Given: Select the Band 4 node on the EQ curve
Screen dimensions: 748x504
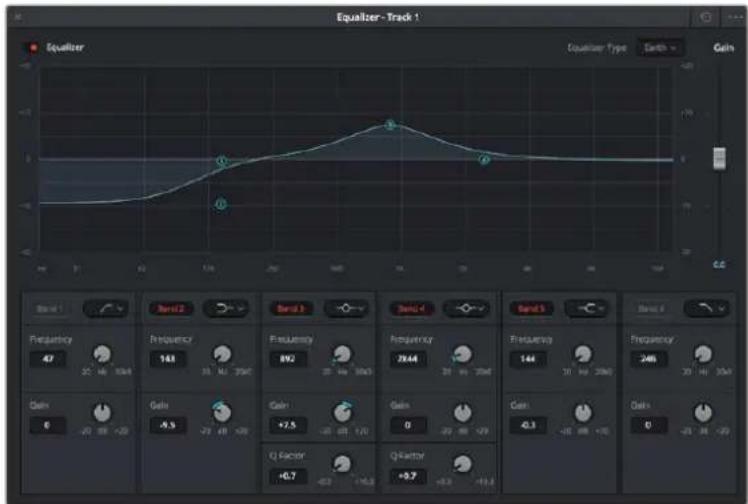Looking at the screenshot, I should 484,160.
